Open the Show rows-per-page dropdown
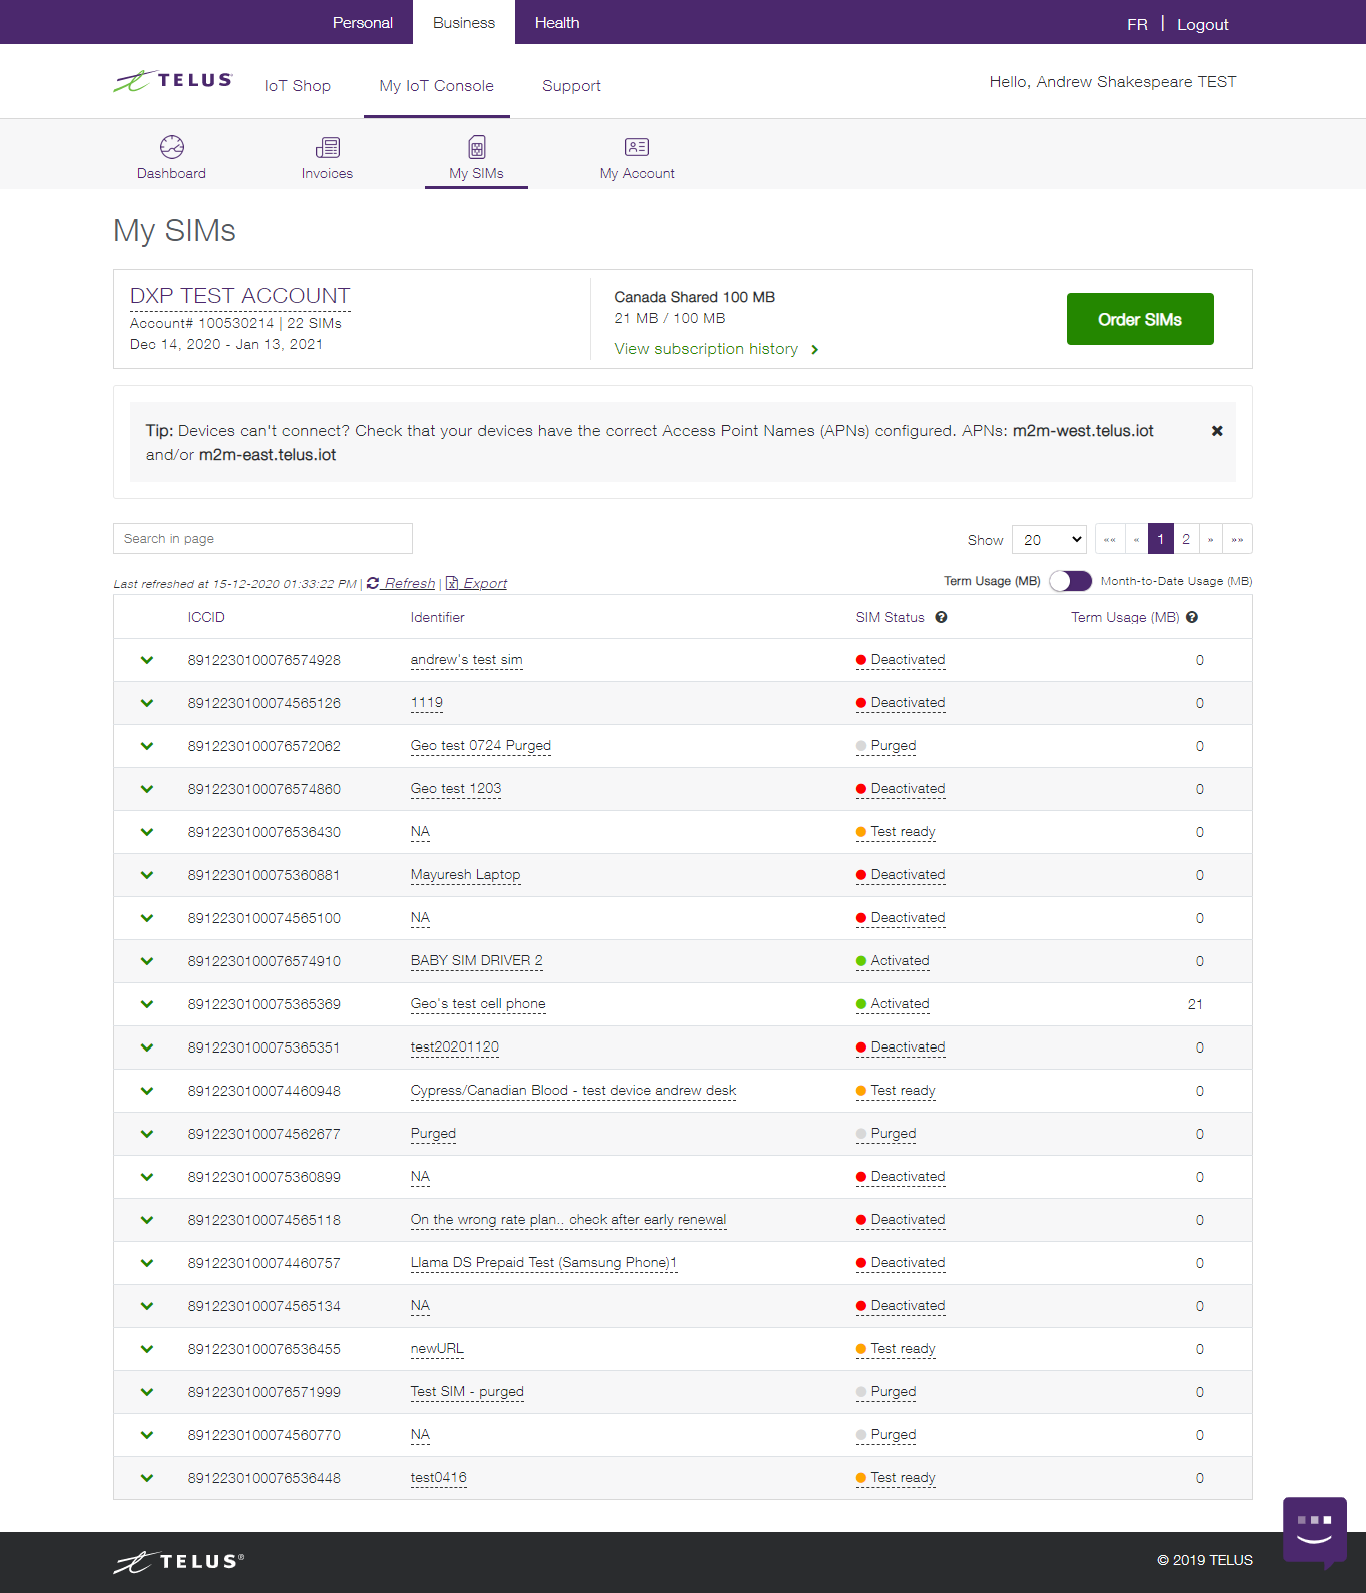Viewport: 1366px width, 1593px height. [x=1049, y=539]
